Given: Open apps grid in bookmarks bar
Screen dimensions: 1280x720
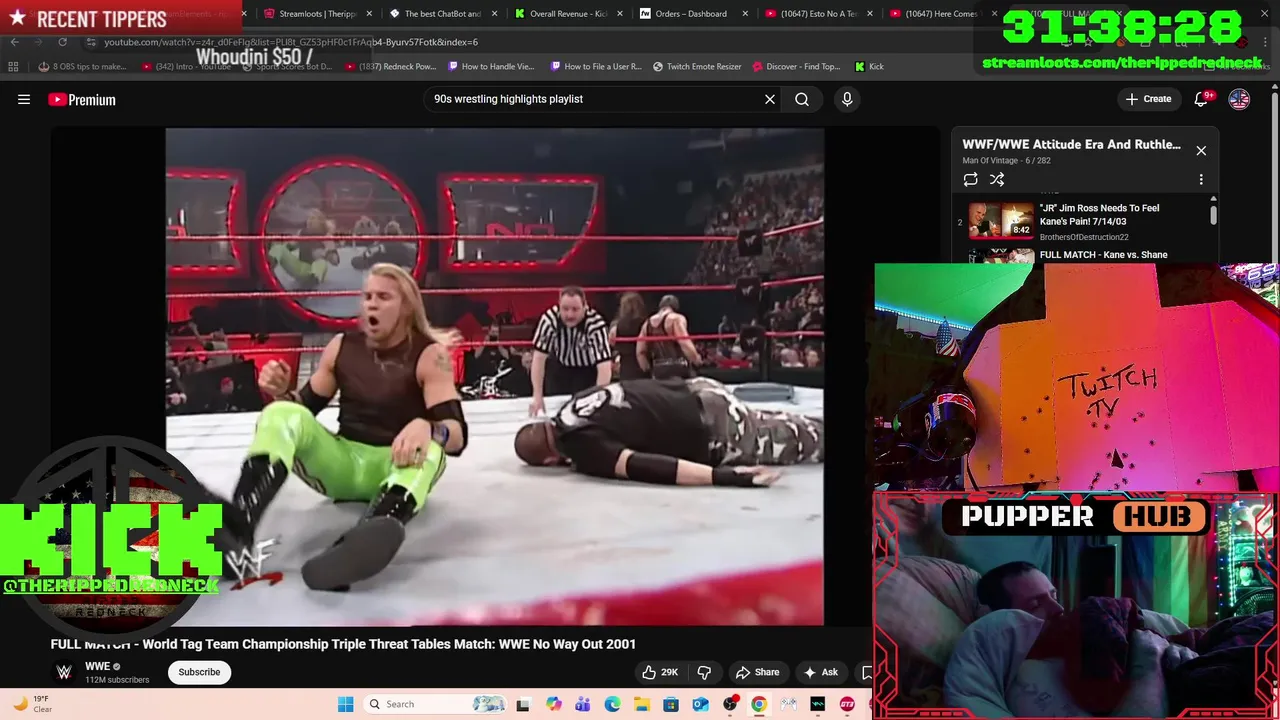Looking at the screenshot, I should point(13,66).
